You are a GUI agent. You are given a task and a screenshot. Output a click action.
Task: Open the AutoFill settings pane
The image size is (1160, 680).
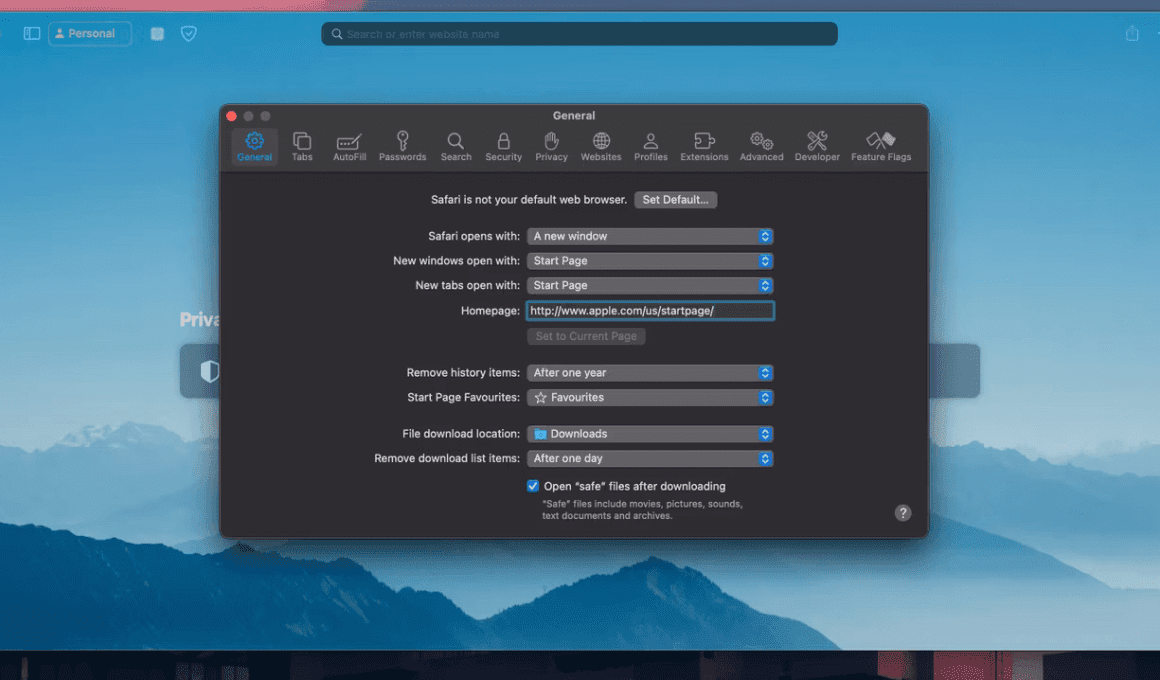[349, 147]
